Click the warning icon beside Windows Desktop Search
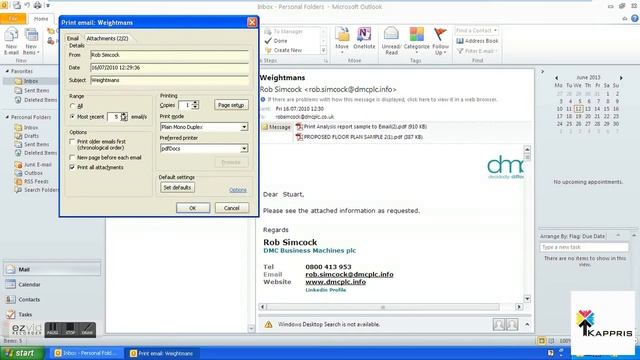640x360 pixels. coord(268,324)
